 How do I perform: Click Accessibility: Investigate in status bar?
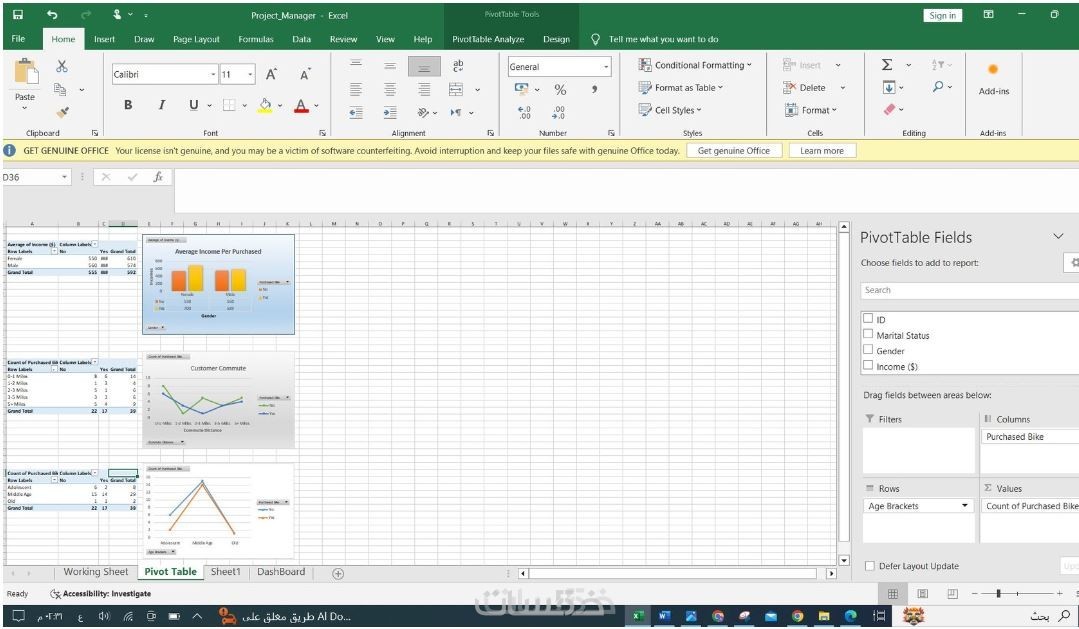(100, 593)
